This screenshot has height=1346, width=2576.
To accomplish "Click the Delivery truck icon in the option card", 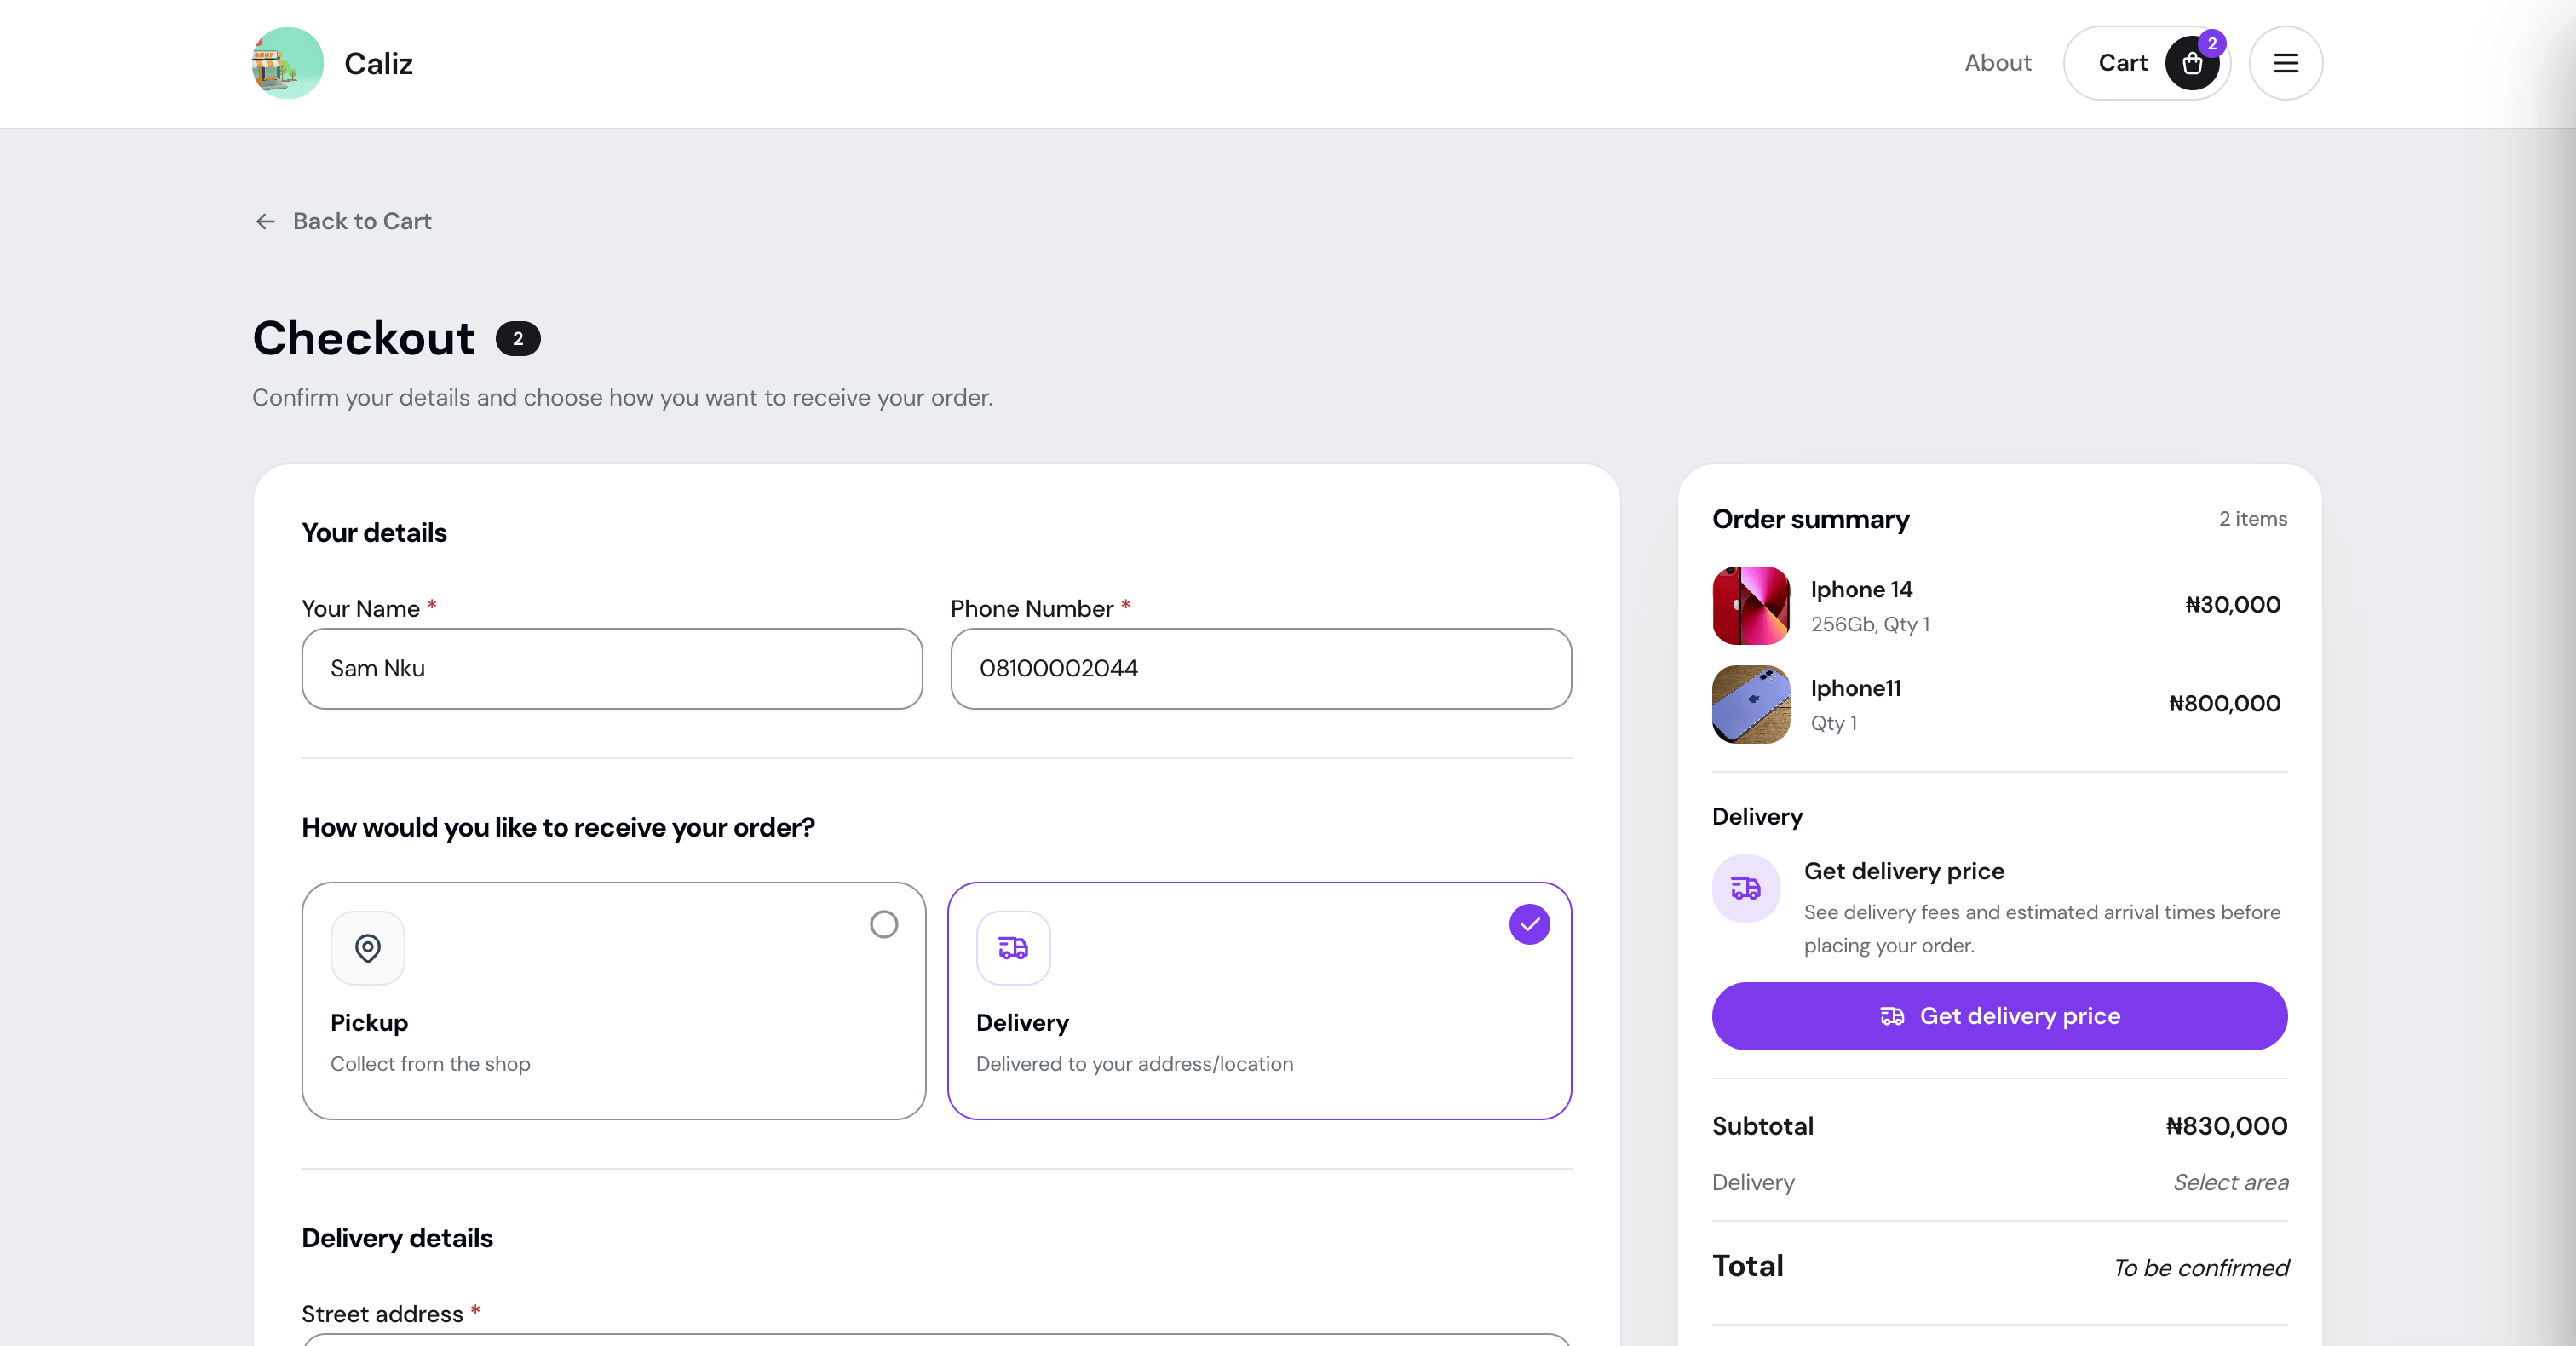I will click(x=1013, y=947).
